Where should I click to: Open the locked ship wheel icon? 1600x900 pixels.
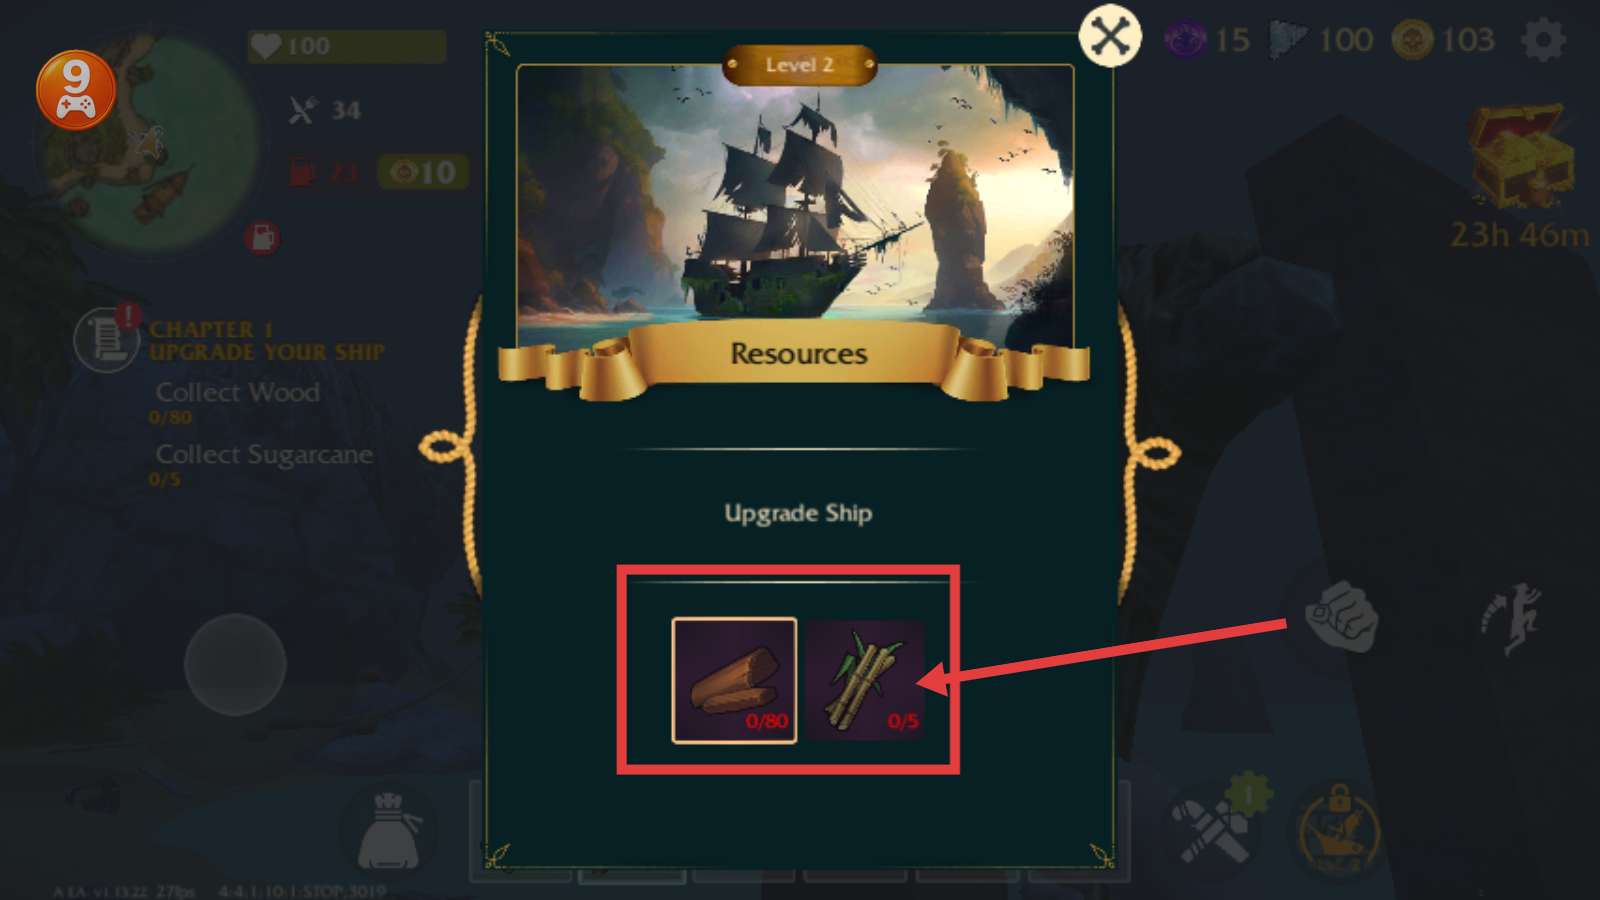click(x=1338, y=830)
